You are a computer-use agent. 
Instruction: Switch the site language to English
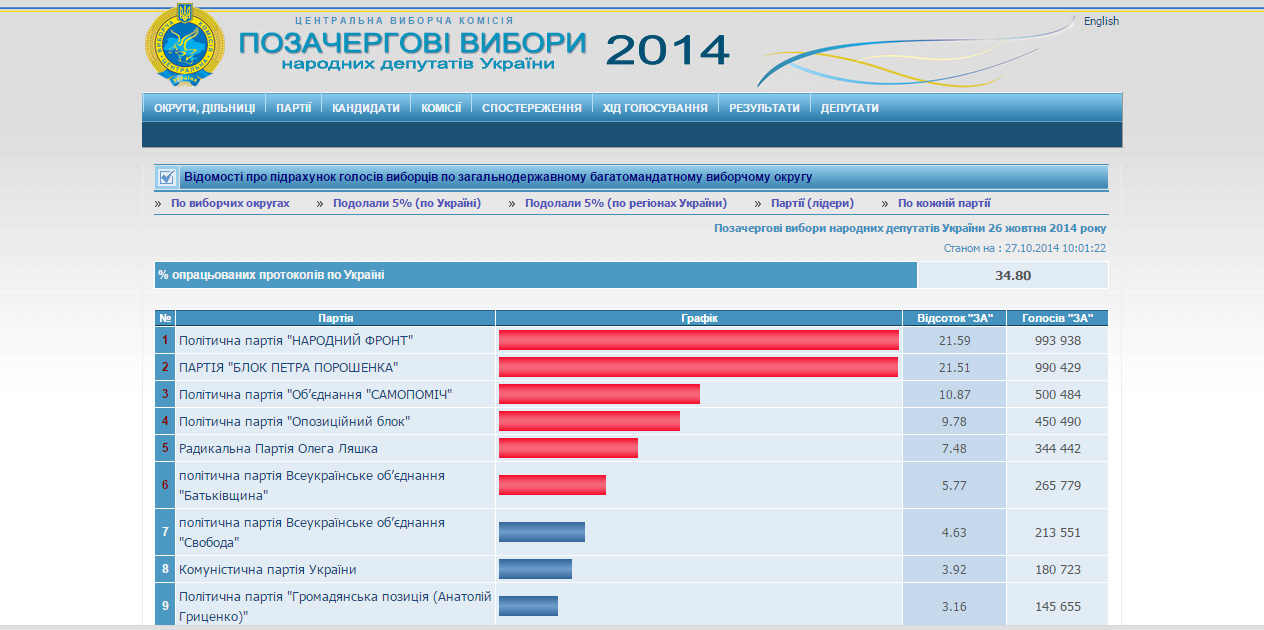[1101, 21]
